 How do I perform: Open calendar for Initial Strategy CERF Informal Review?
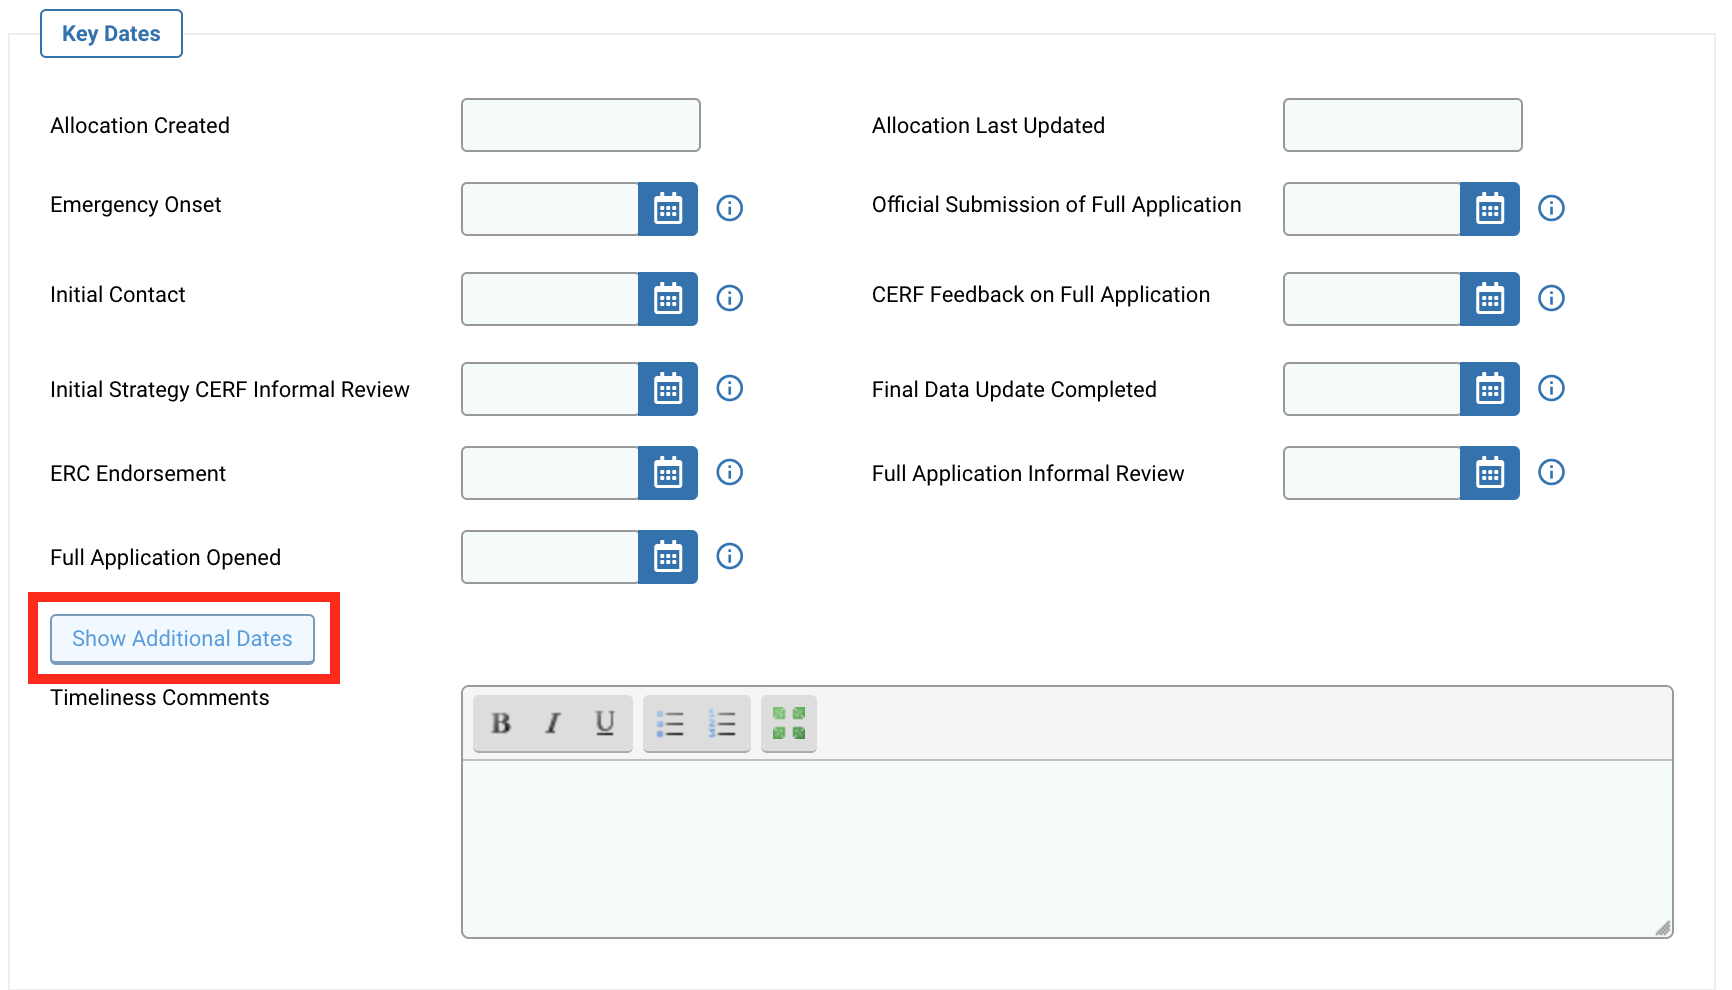point(668,389)
